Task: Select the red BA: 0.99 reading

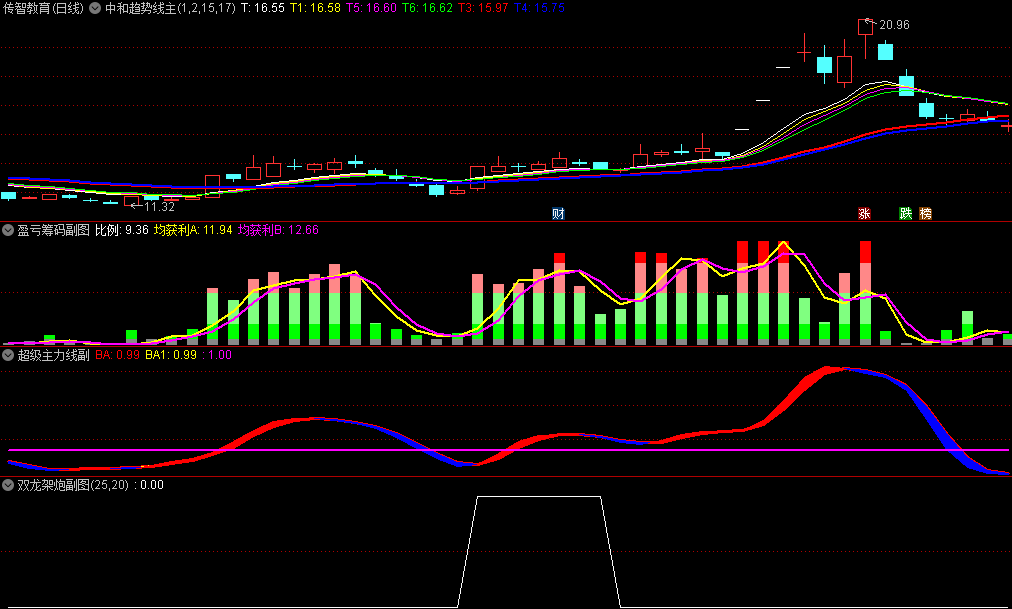Action: pos(117,355)
